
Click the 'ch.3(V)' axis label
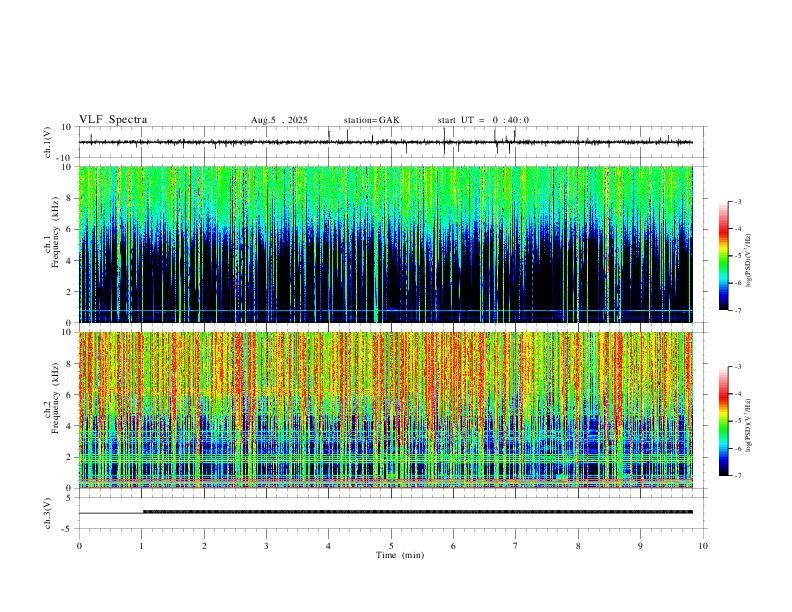[48, 513]
